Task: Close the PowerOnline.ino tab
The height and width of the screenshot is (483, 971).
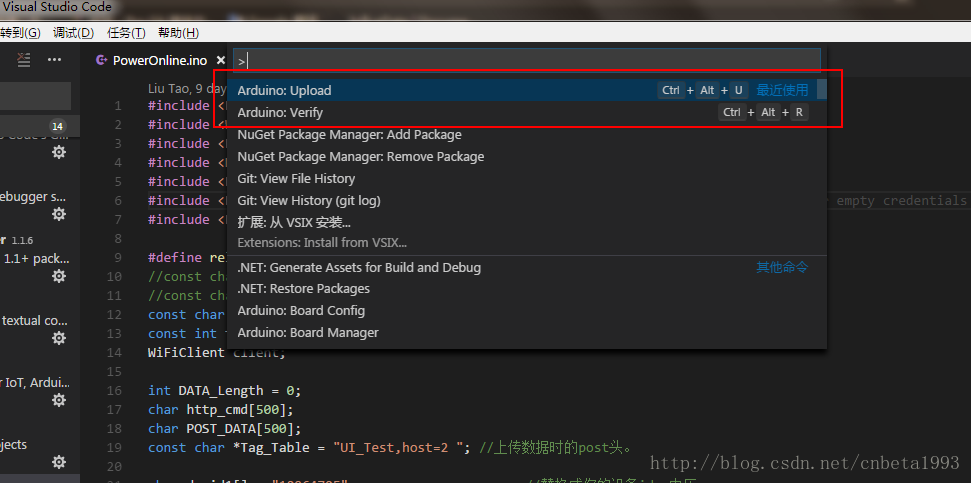Action: 220,60
